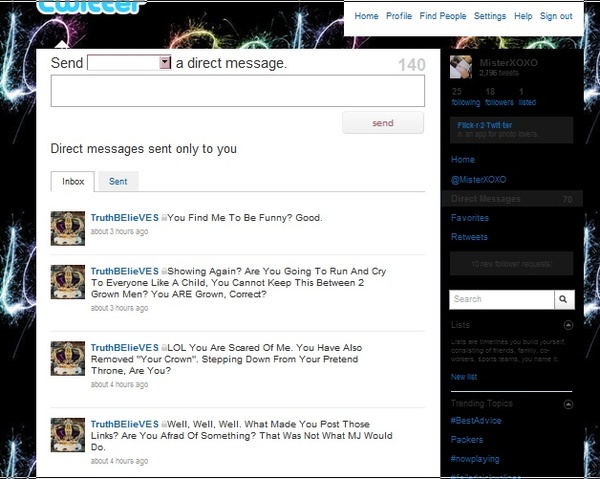Collapse the Lists section arrow
This screenshot has width=600, height=479.
point(569,325)
